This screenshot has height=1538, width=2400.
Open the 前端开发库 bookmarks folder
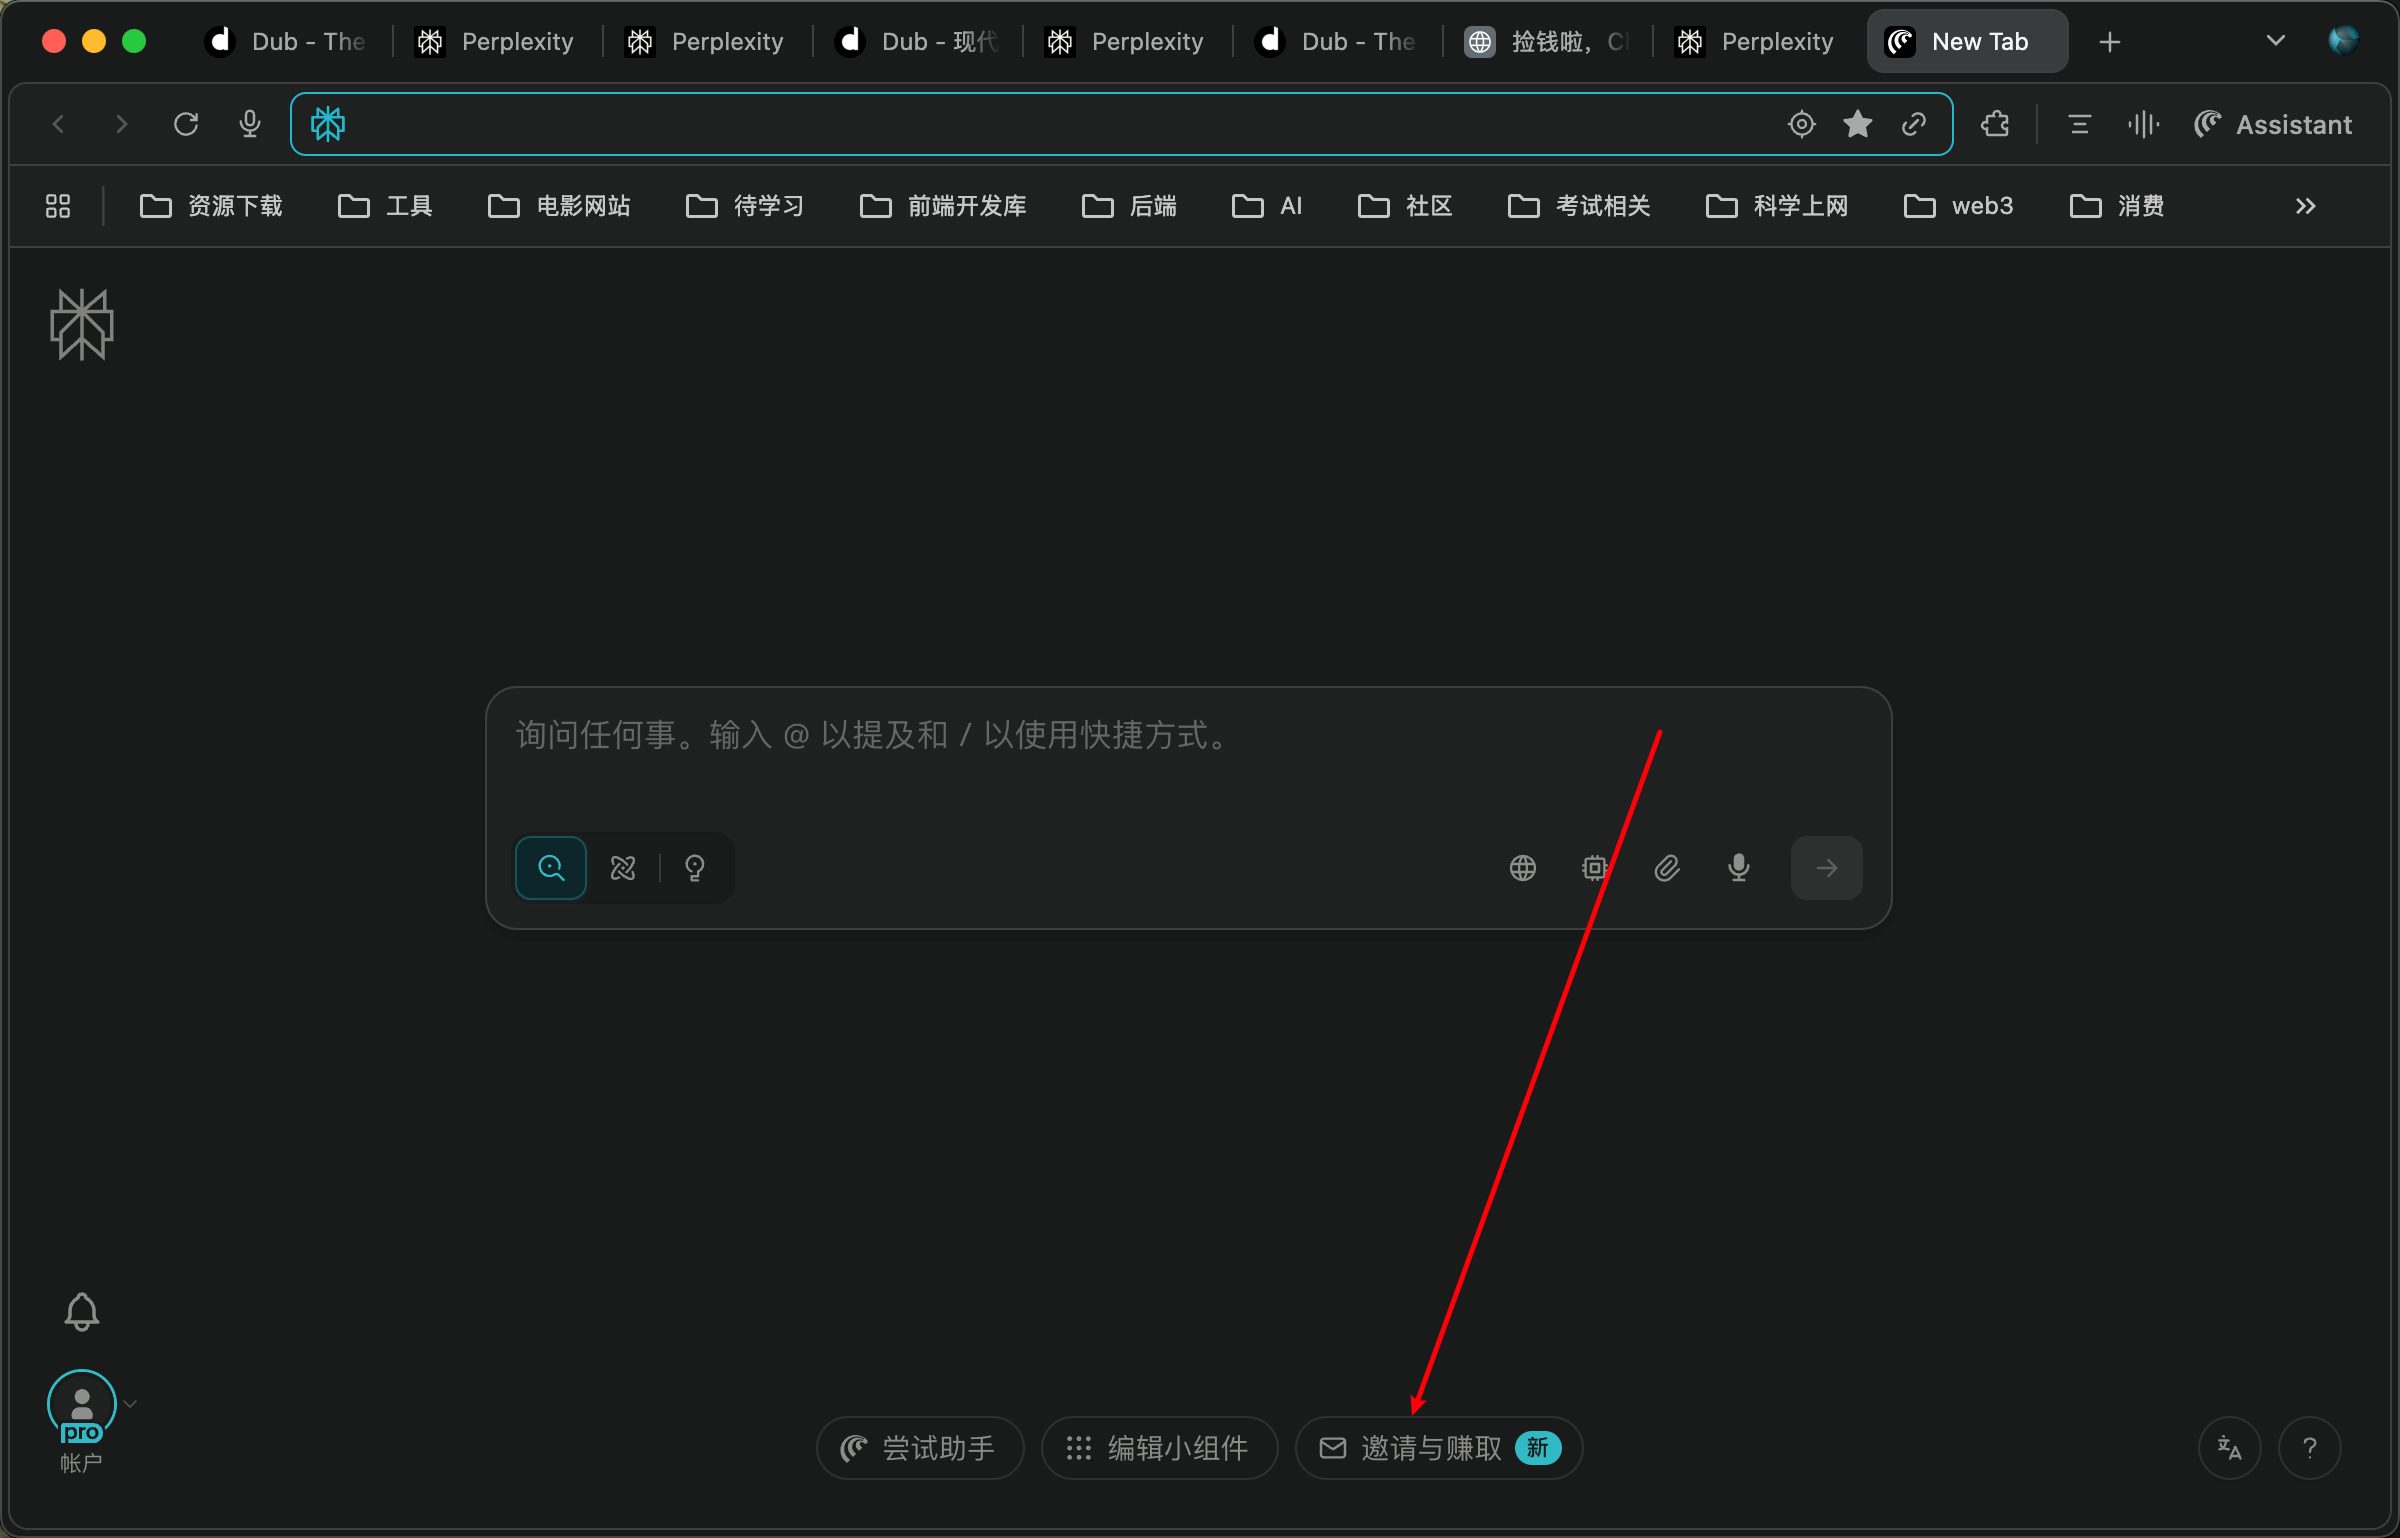click(943, 206)
